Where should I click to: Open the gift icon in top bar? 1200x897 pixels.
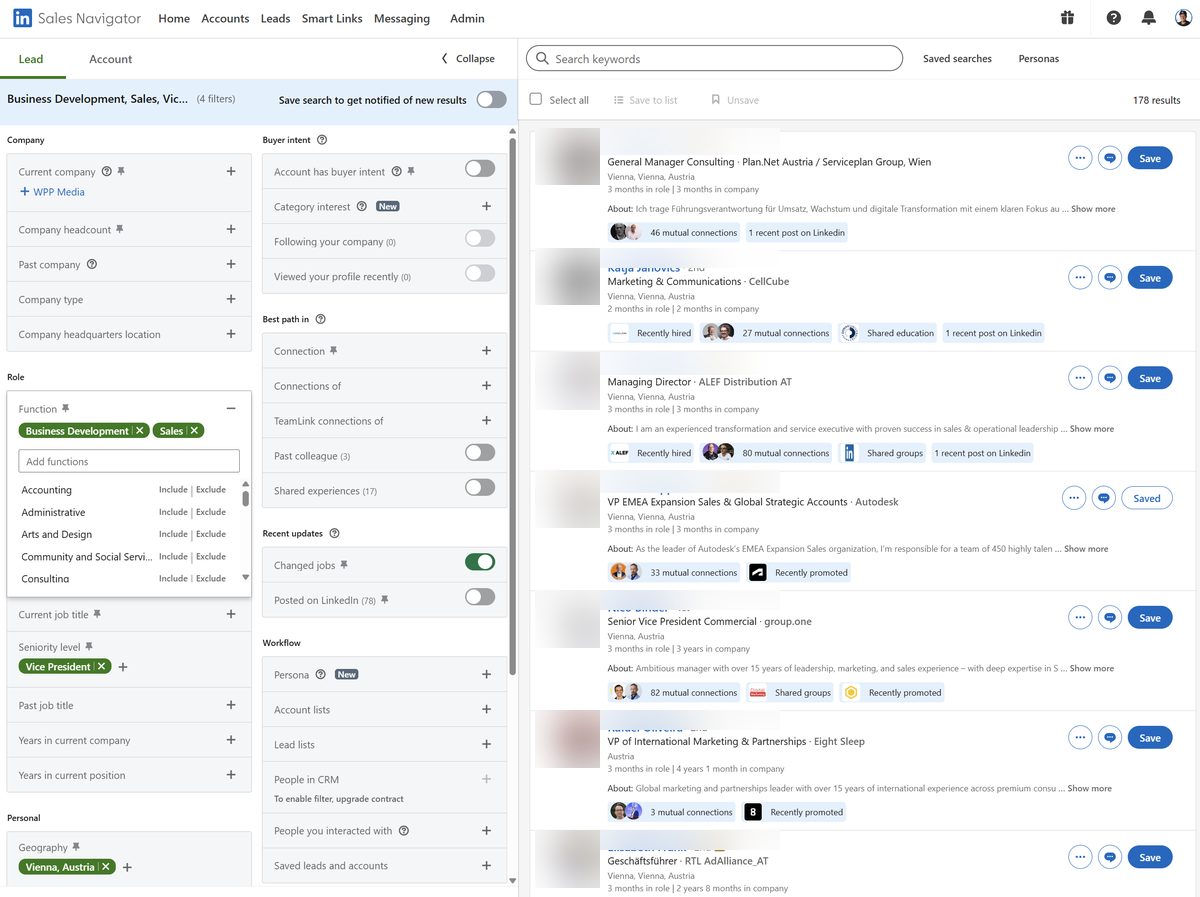[x=1068, y=18]
